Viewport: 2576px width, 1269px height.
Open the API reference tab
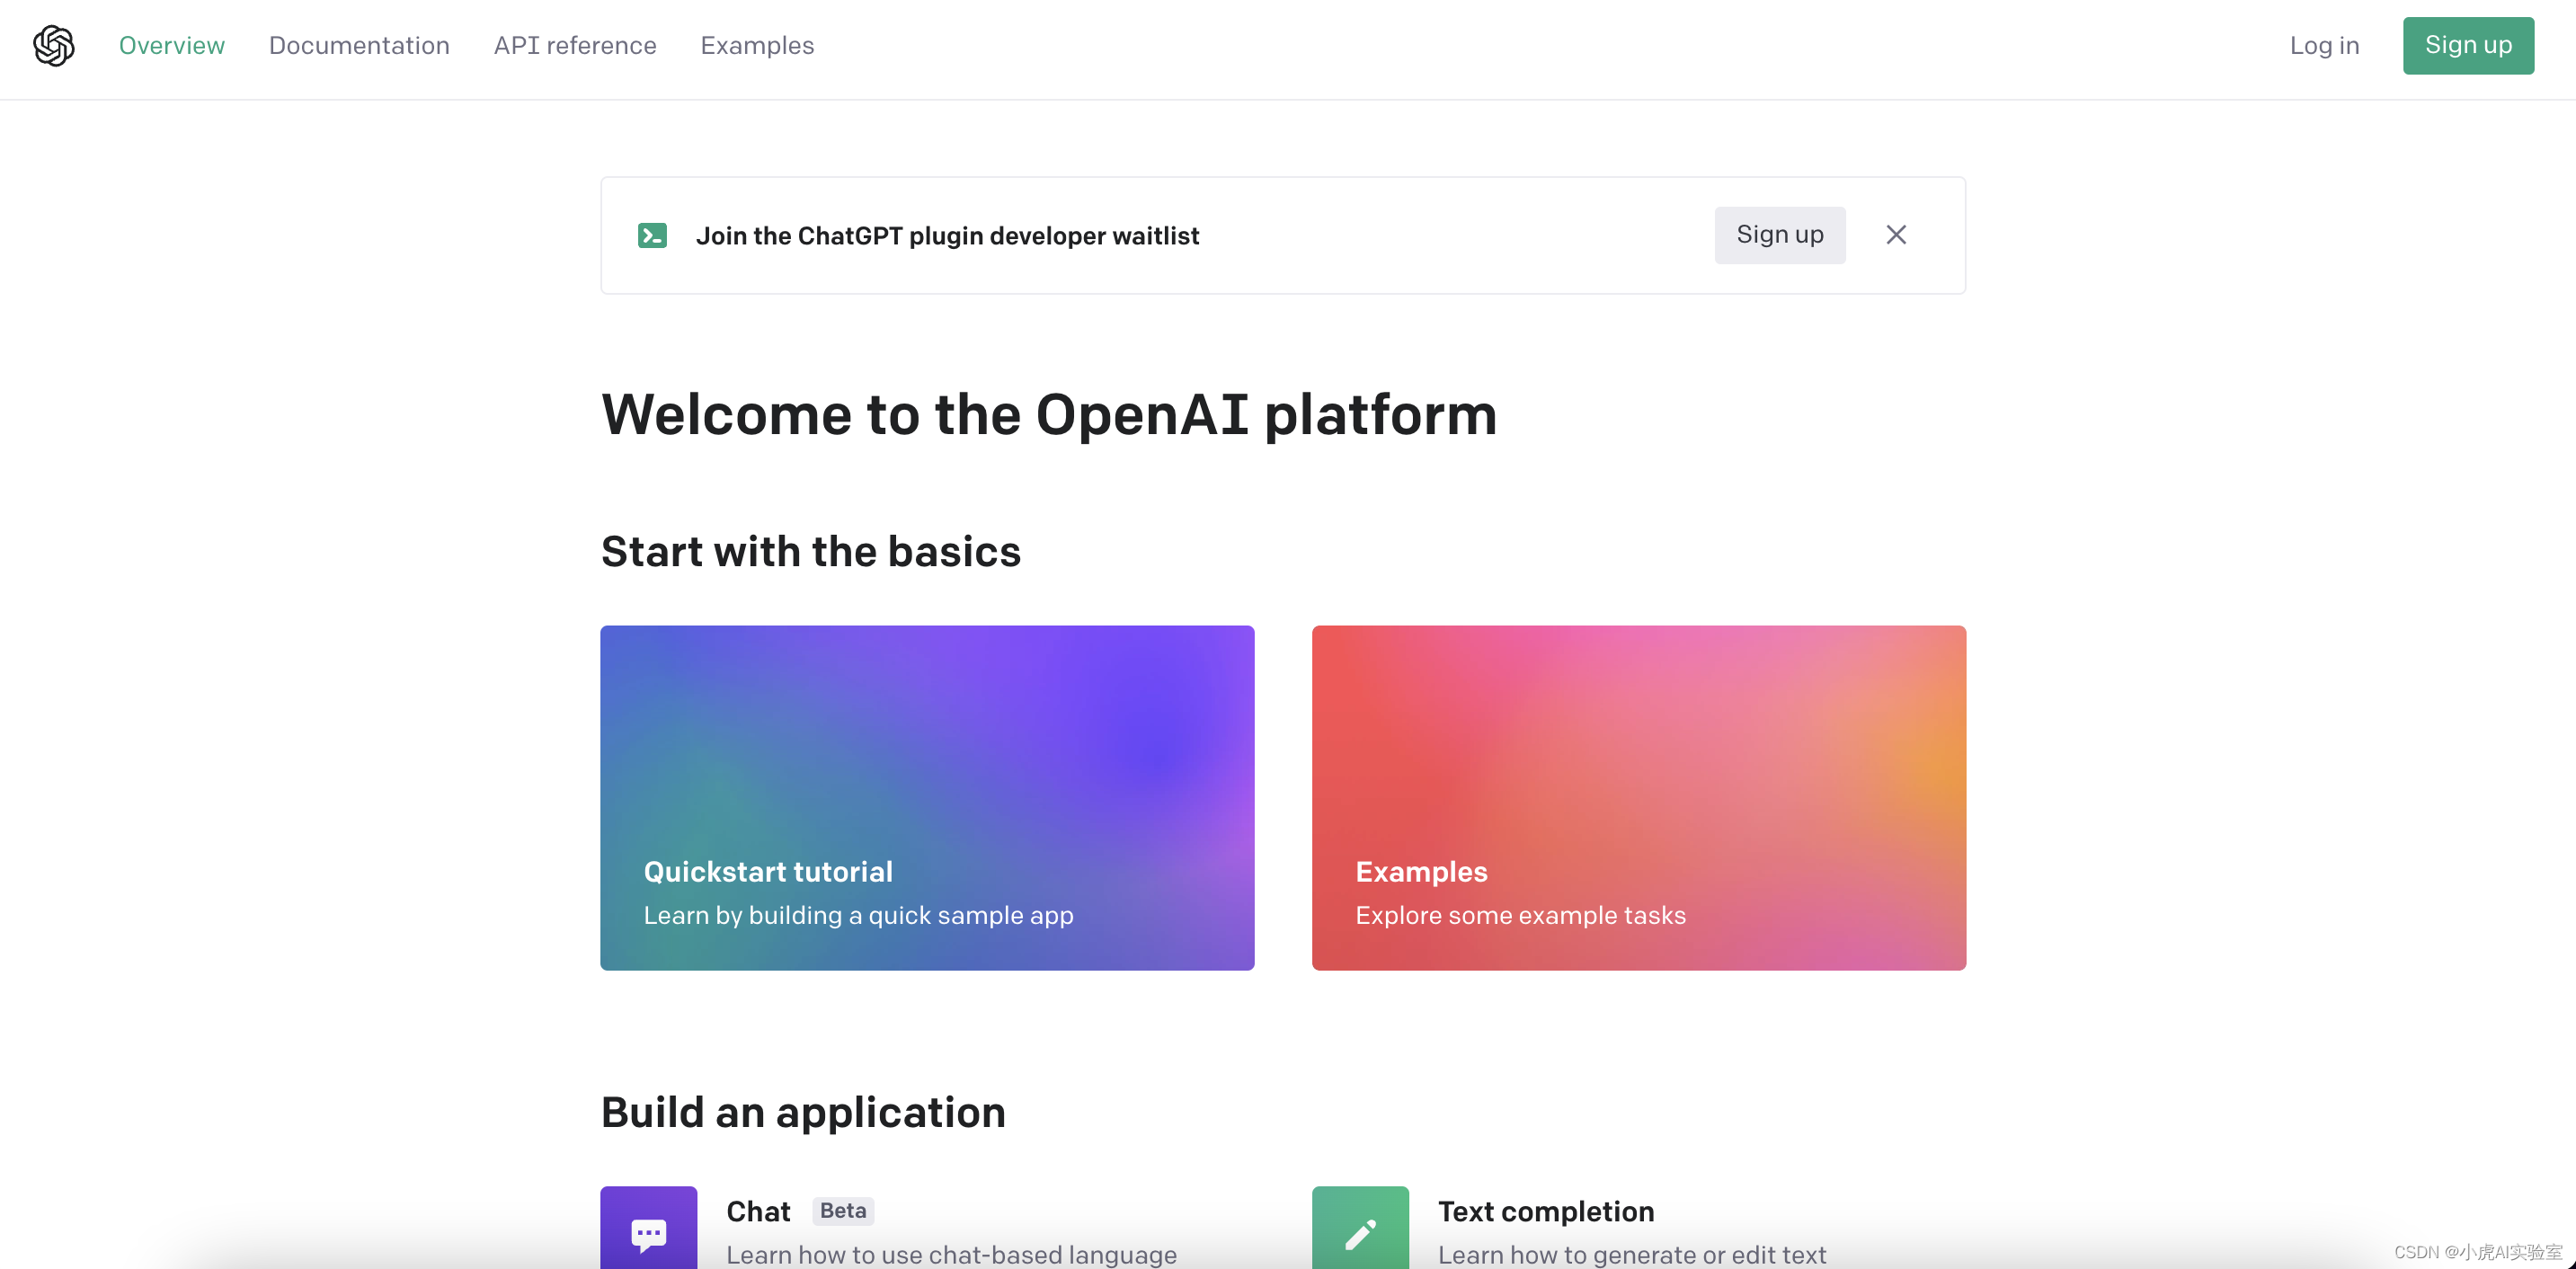click(x=575, y=46)
